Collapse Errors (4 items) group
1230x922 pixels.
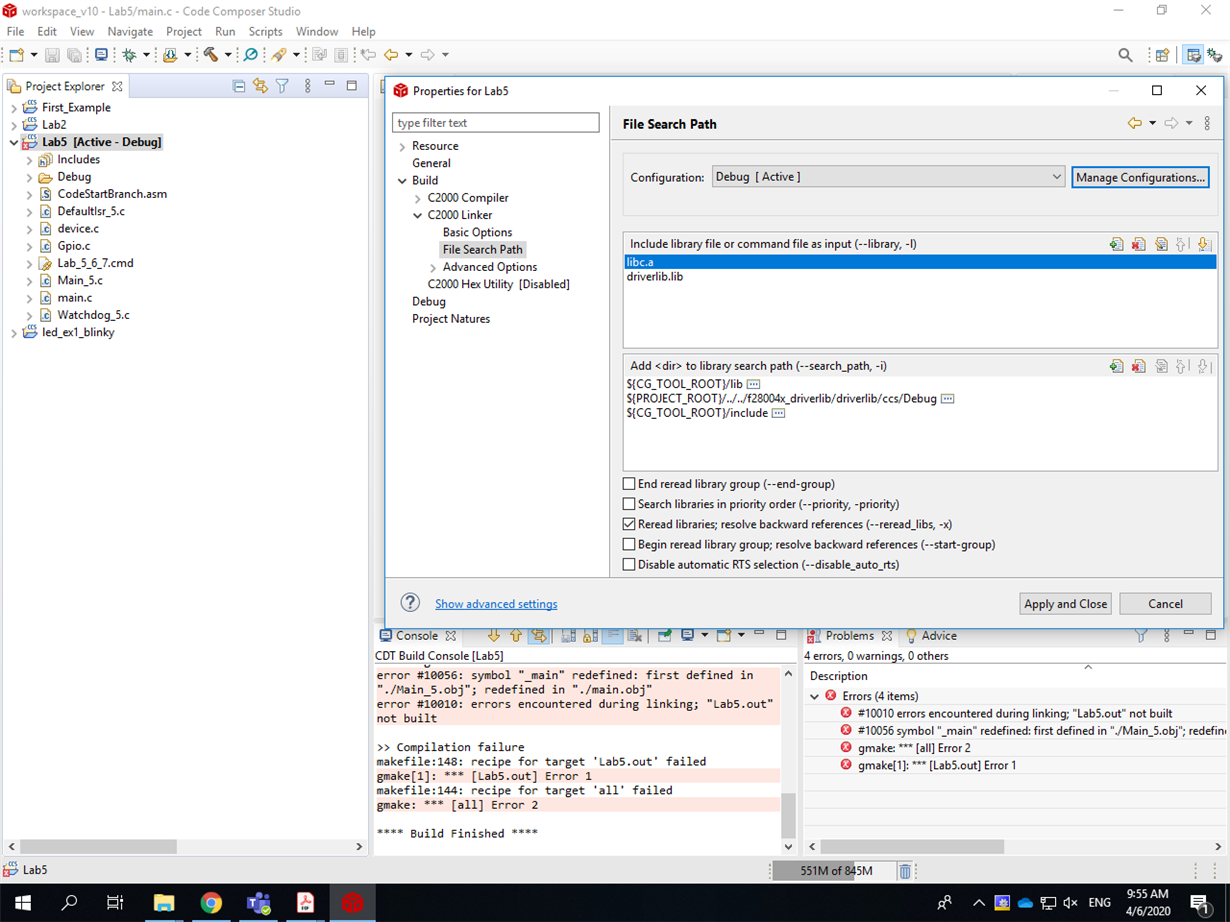(x=815, y=696)
